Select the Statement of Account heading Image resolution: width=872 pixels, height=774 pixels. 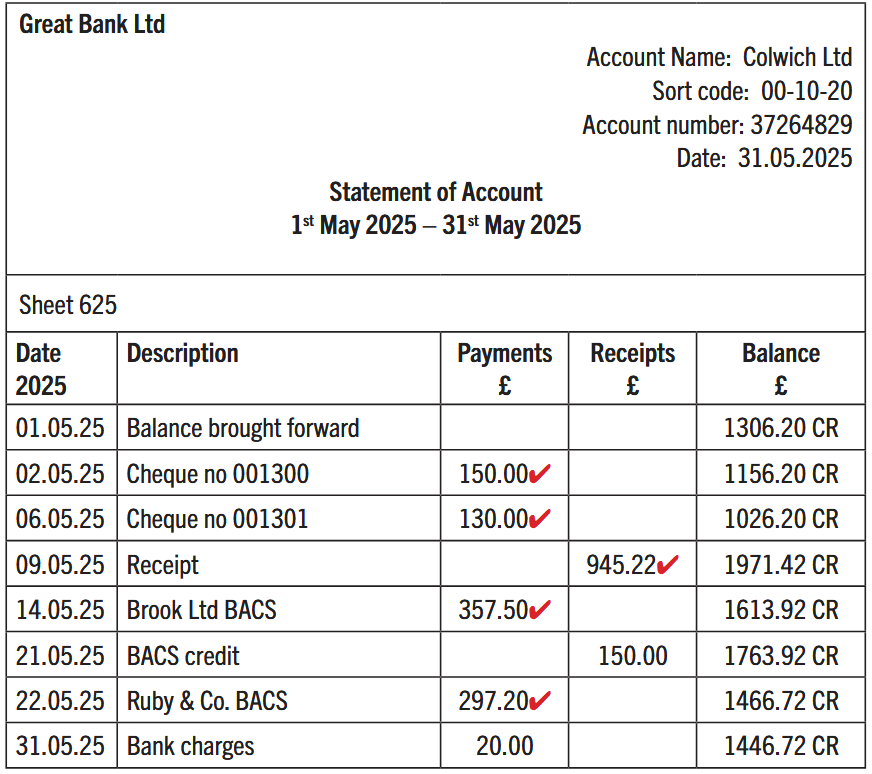click(436, 192)
